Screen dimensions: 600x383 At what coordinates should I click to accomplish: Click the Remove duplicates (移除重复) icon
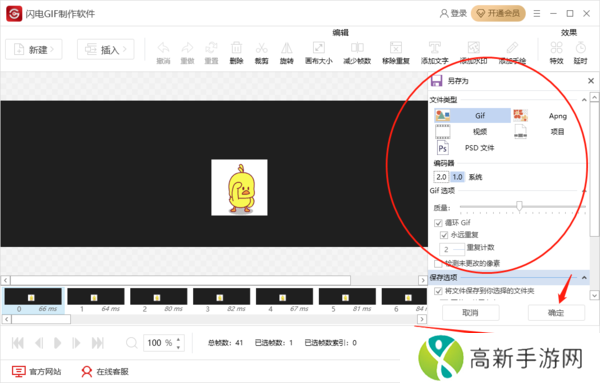[396, 49]
